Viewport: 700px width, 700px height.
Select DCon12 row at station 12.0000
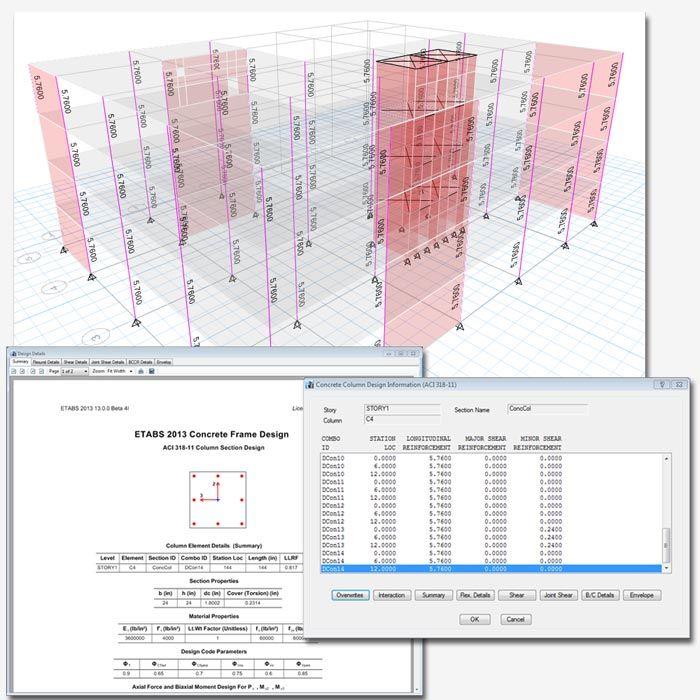(x=491, y=521)
